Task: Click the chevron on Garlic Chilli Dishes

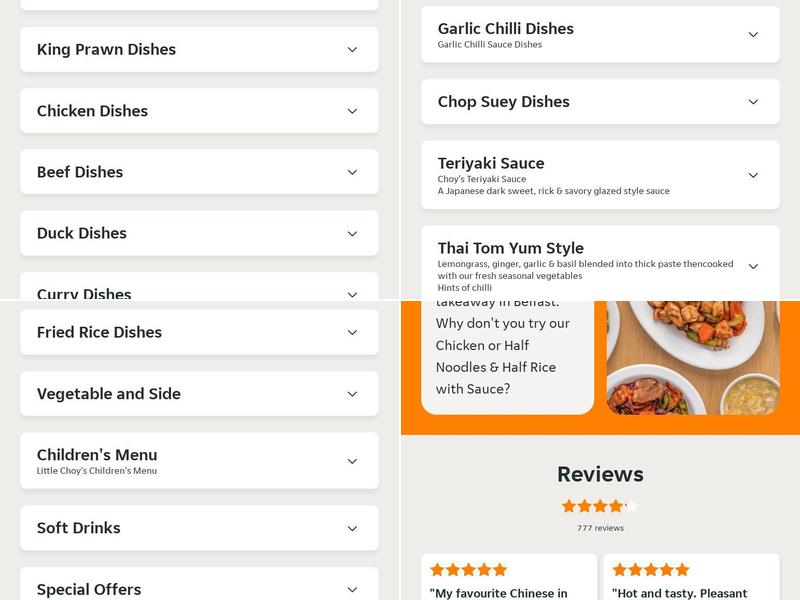Action: tap(754, 33)
